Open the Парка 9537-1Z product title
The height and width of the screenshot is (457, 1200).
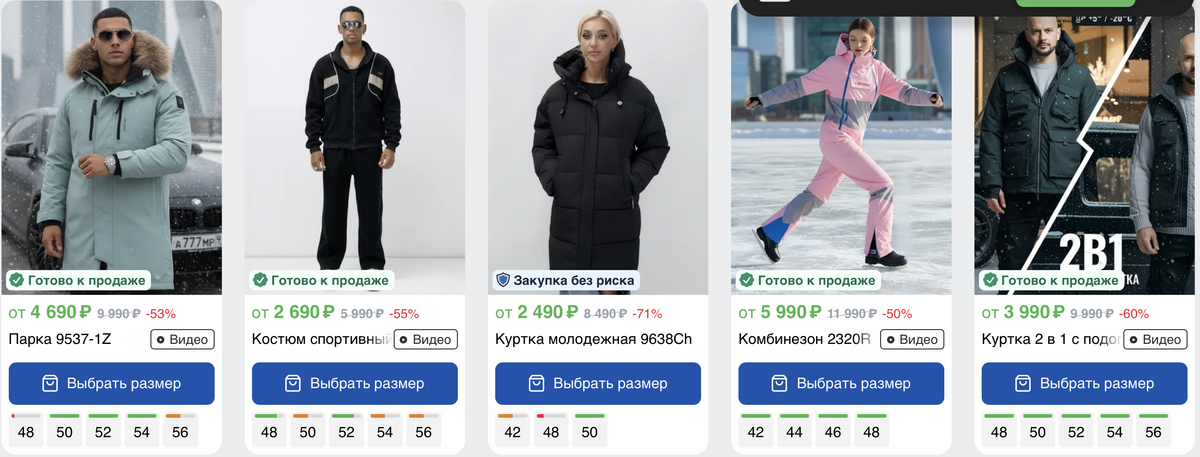tap(60, 339)
